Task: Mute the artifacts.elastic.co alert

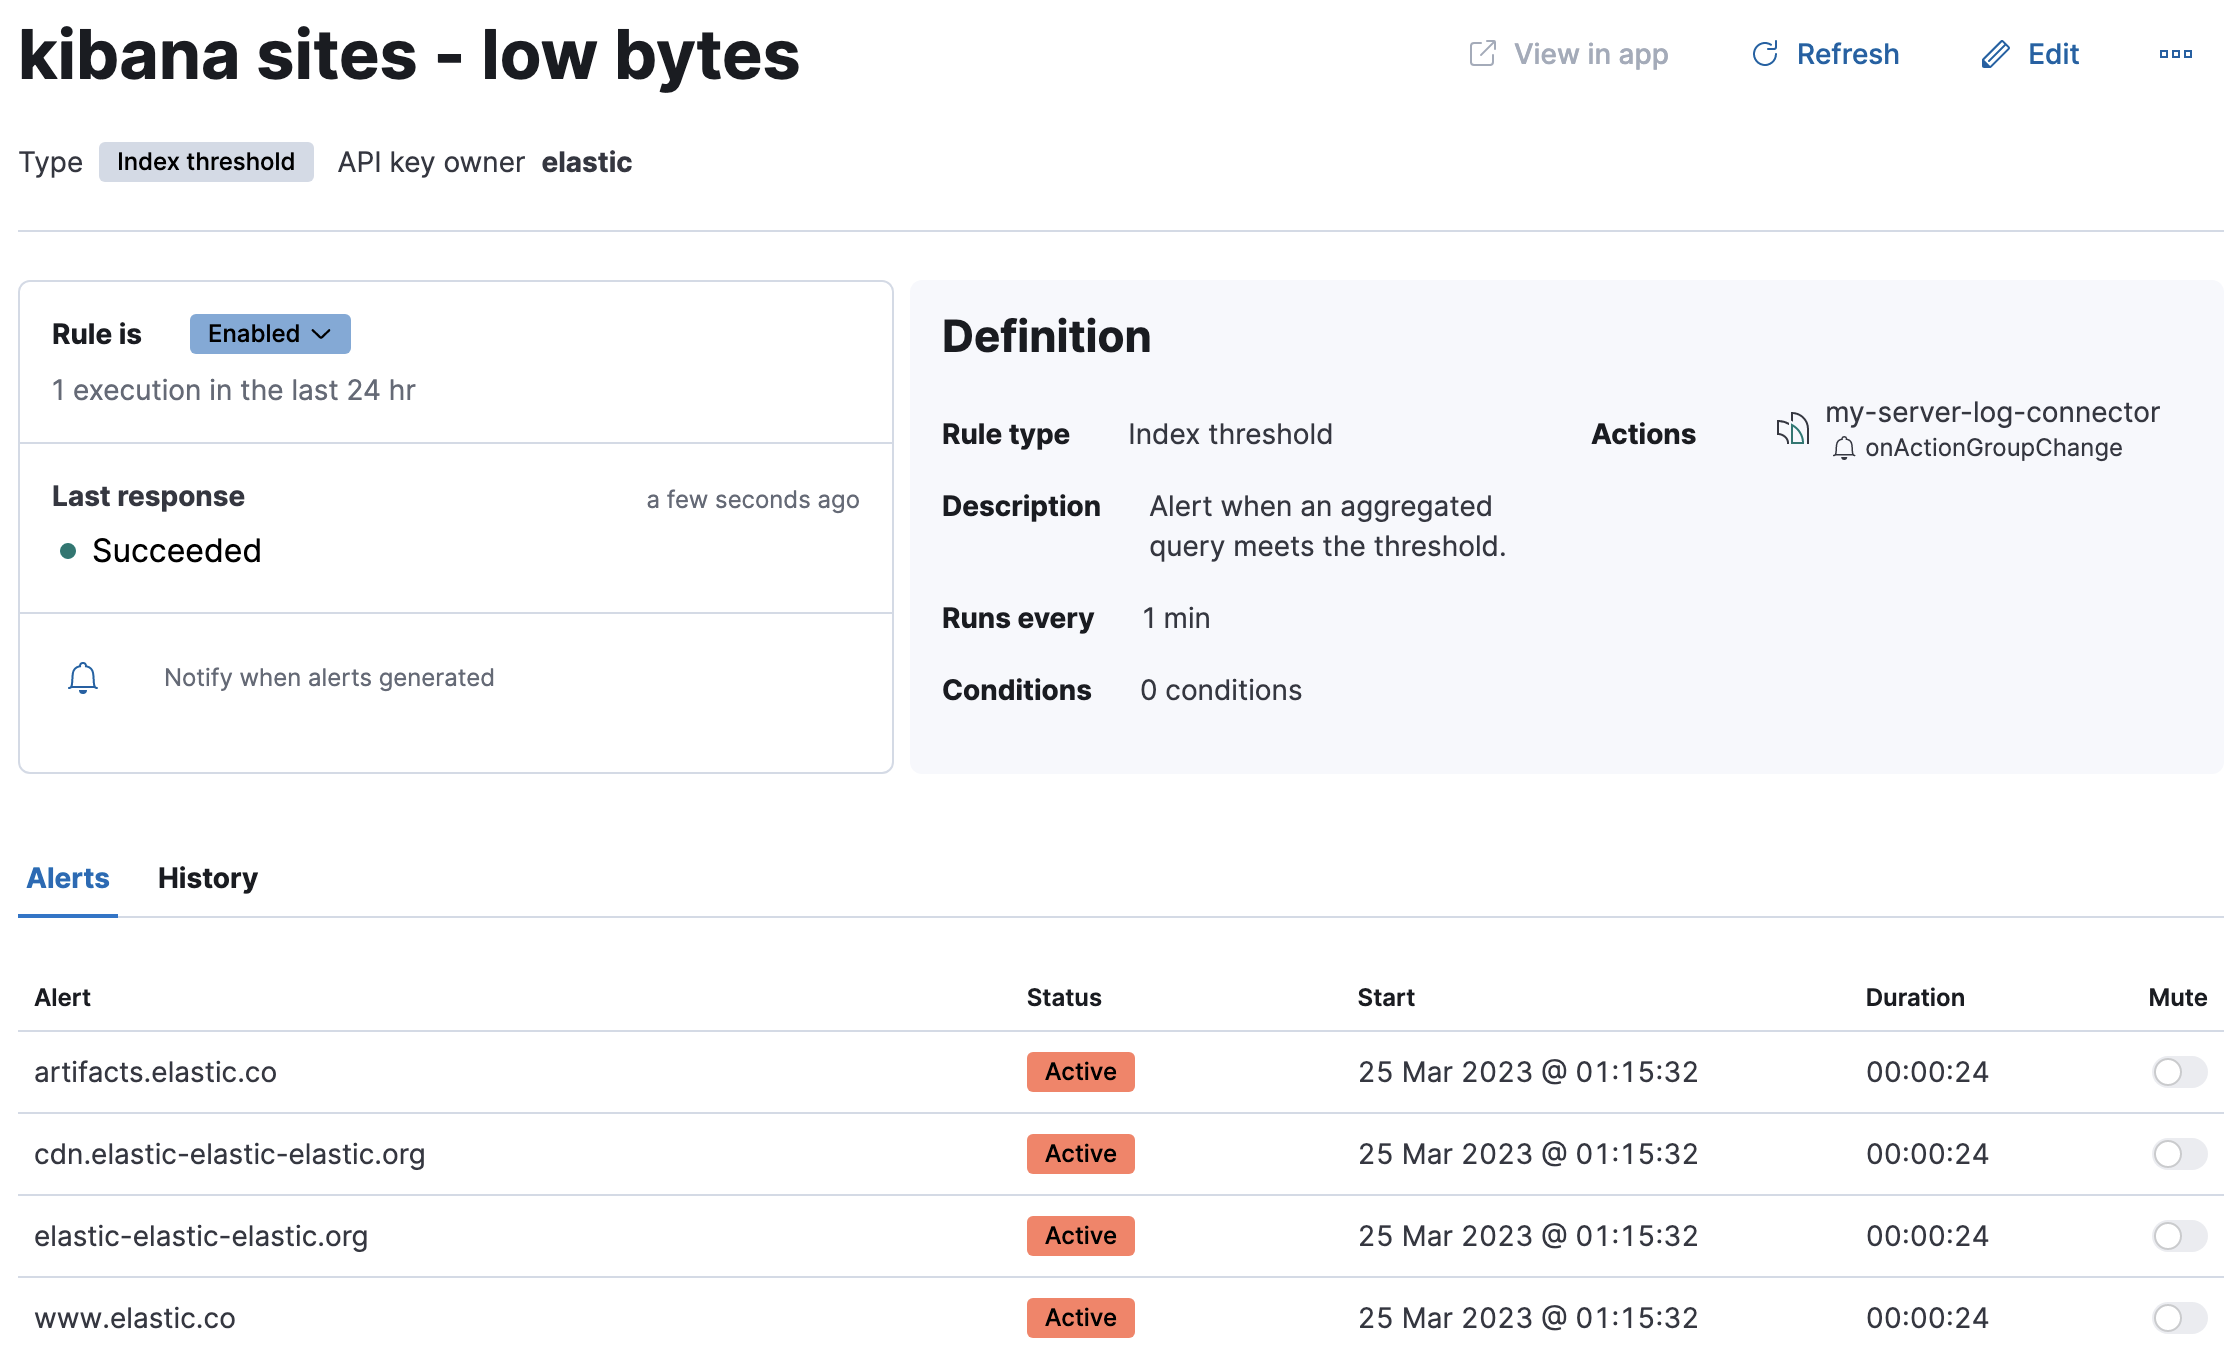Action: [2179, 1072]
